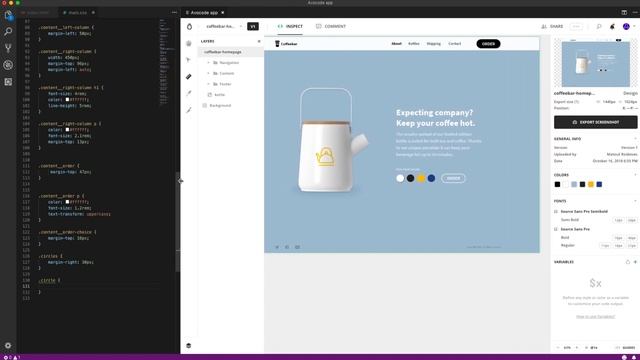
Task: Collapse the Fonts section
Action: click(635, 201)
